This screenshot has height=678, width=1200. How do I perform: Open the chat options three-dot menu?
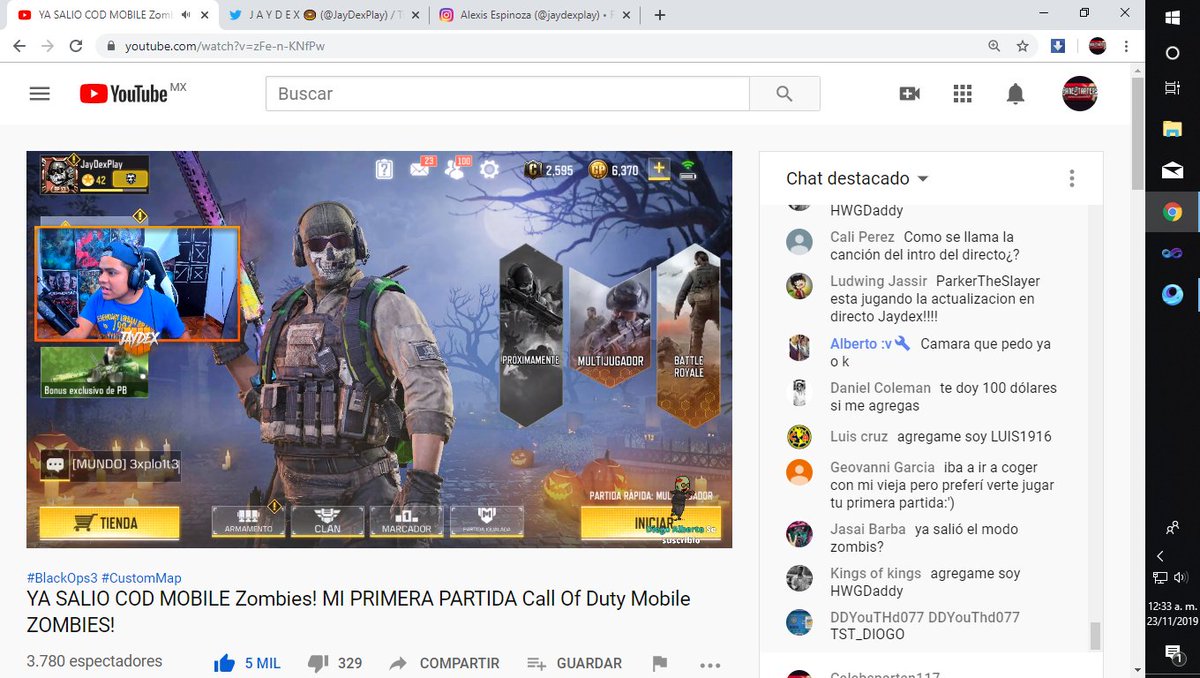pos(1071,178)
